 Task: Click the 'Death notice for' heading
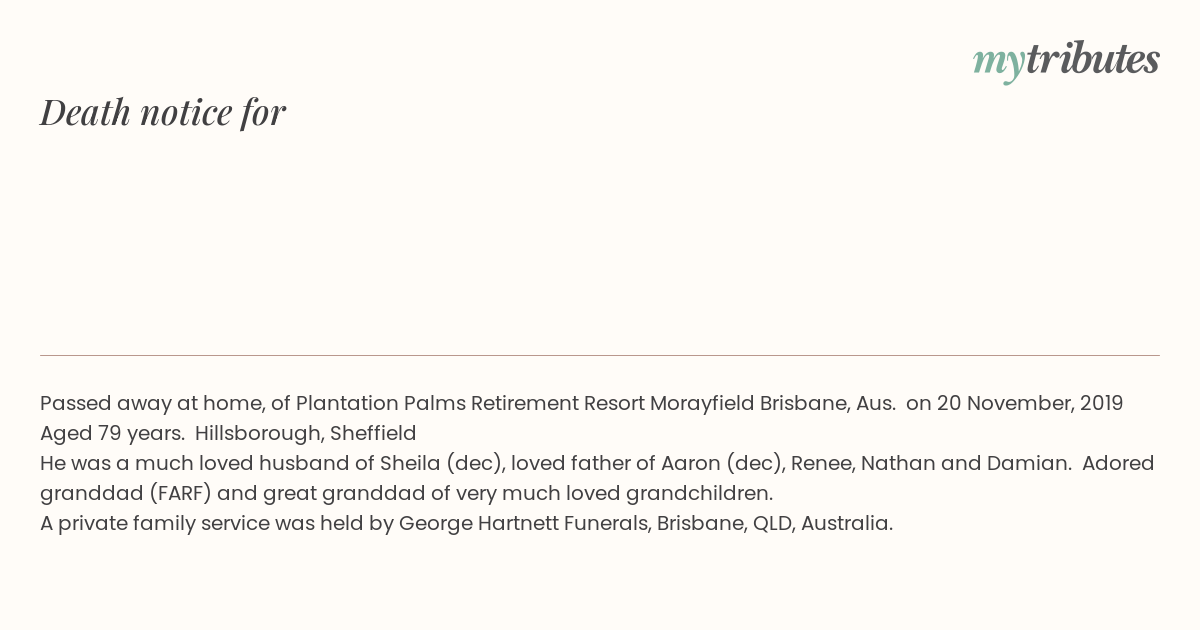point(163,112)
